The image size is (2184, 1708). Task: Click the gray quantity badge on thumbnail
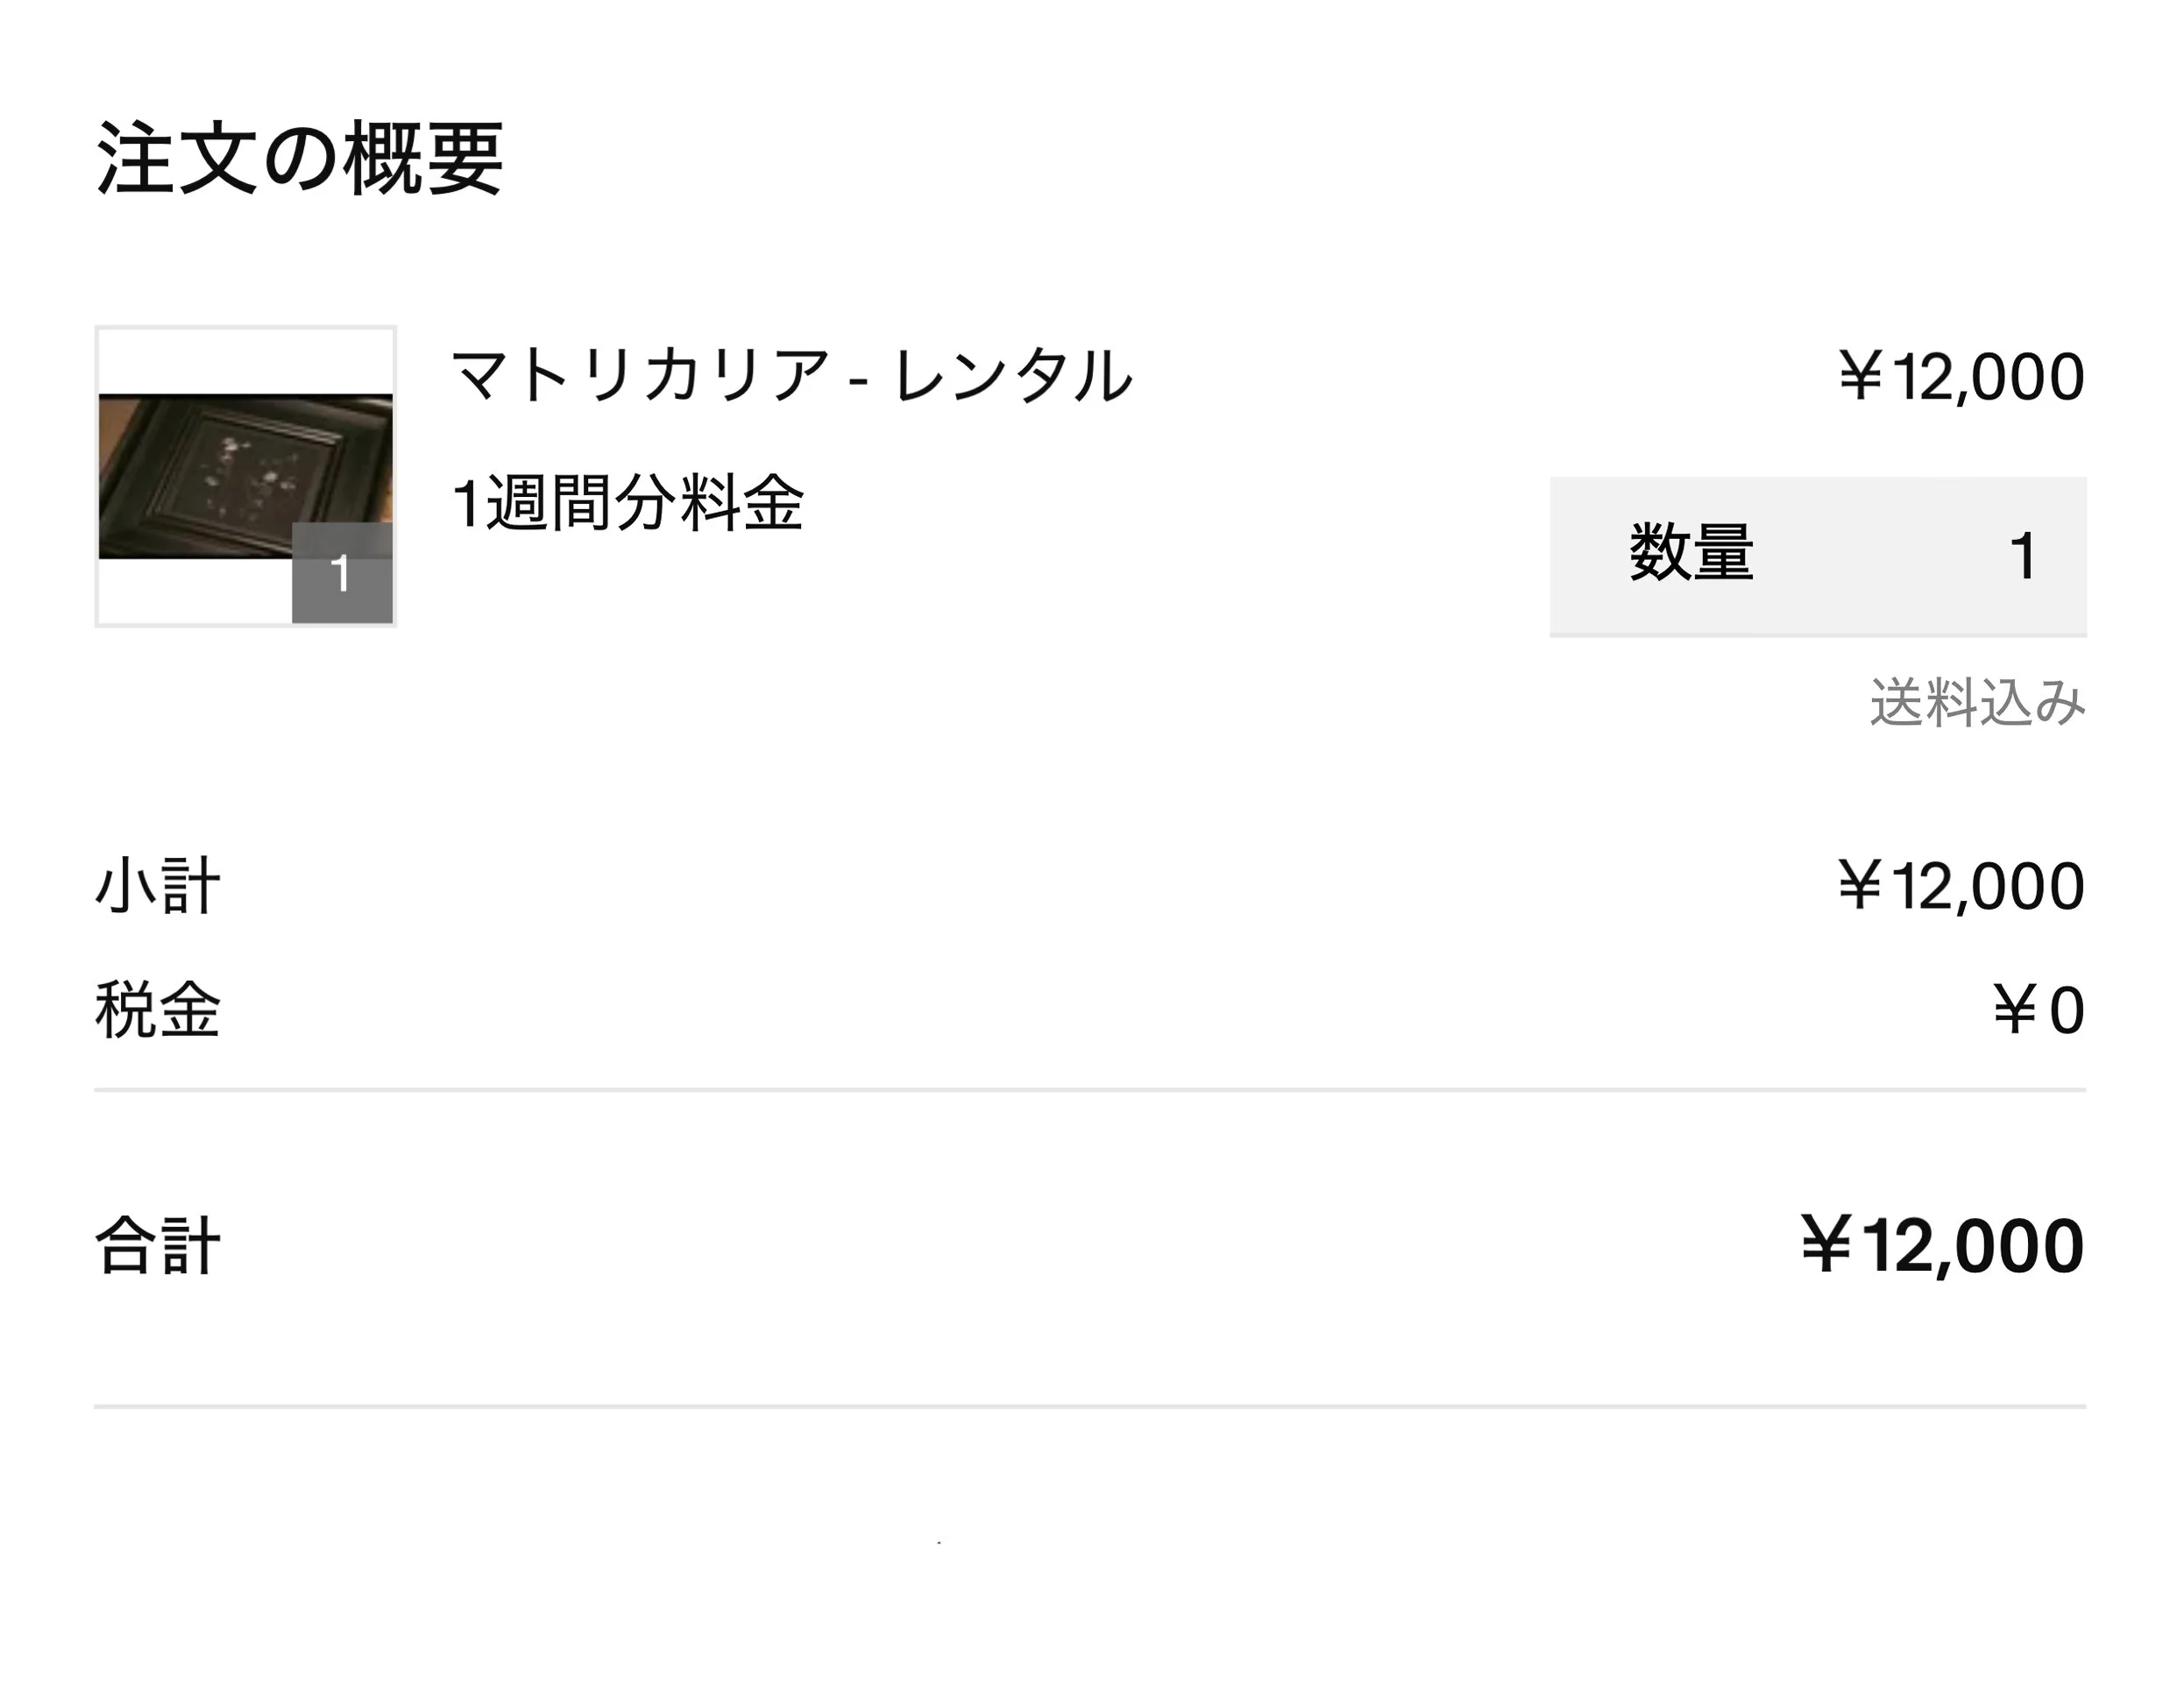pyautogui.click(x=342, y=573)
